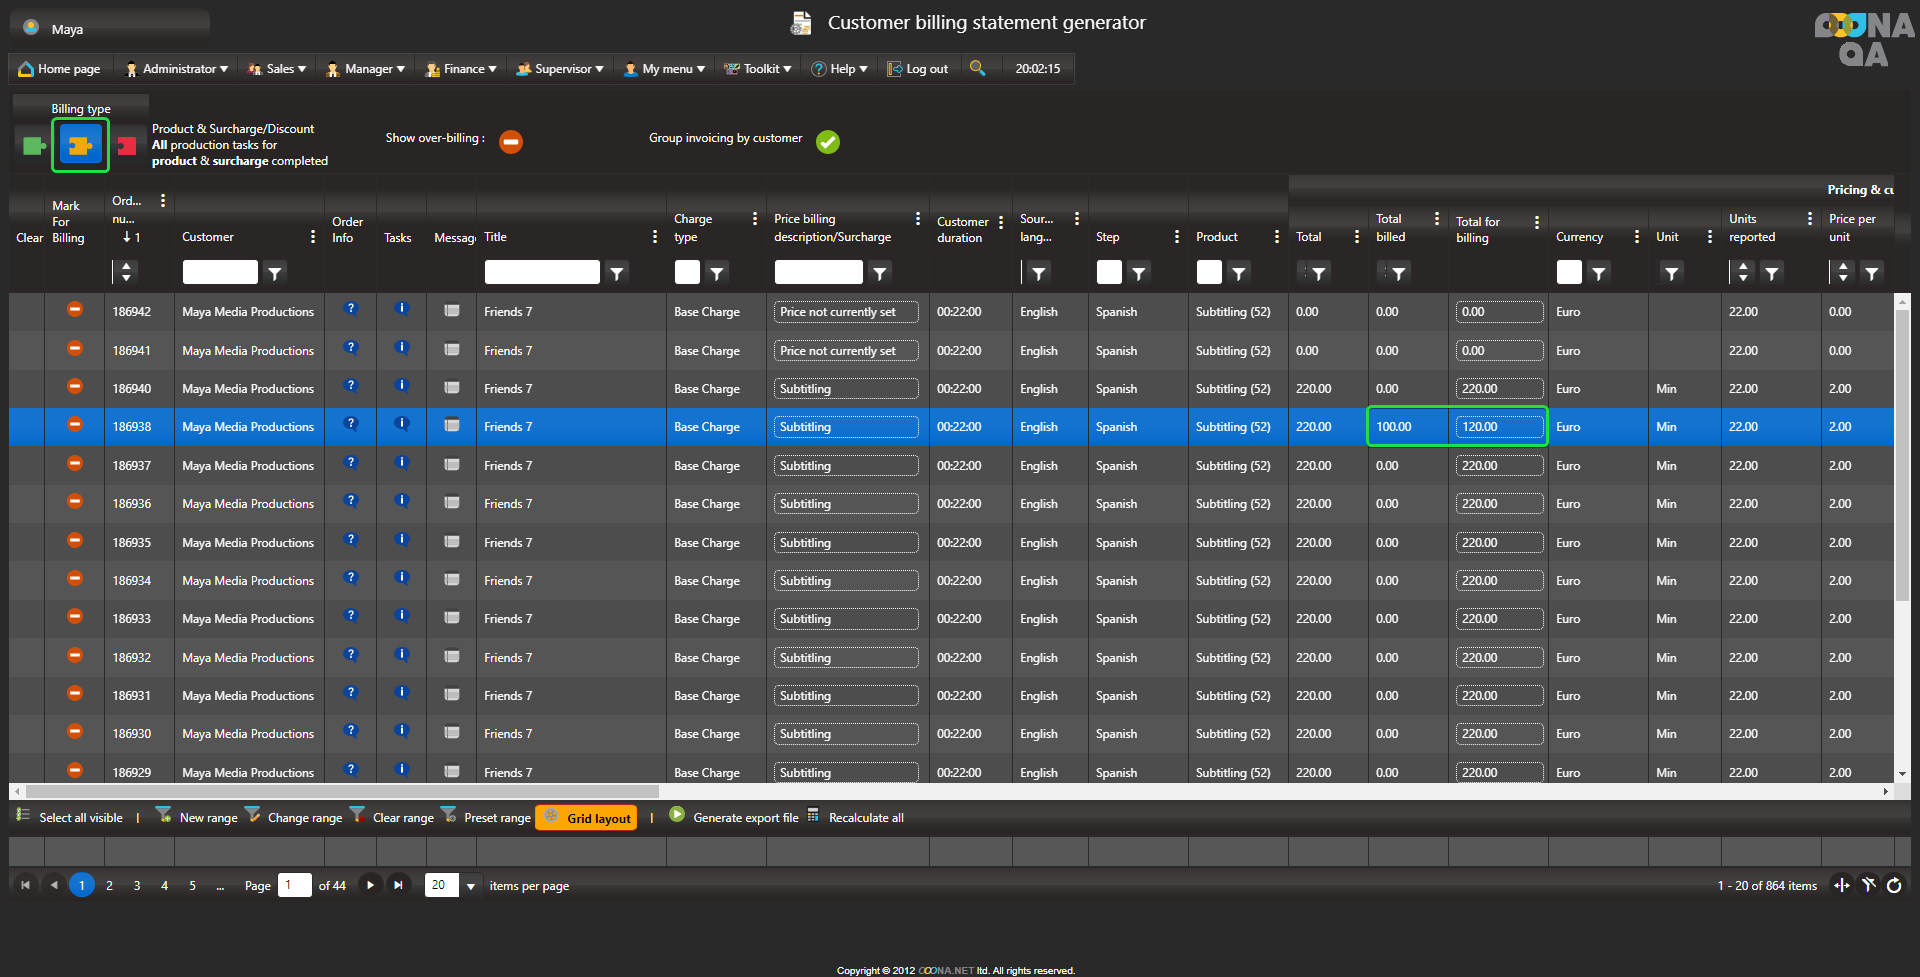Click the Customer column filter funnel icon
The image size is (1920, 977).
click(275, 272)
